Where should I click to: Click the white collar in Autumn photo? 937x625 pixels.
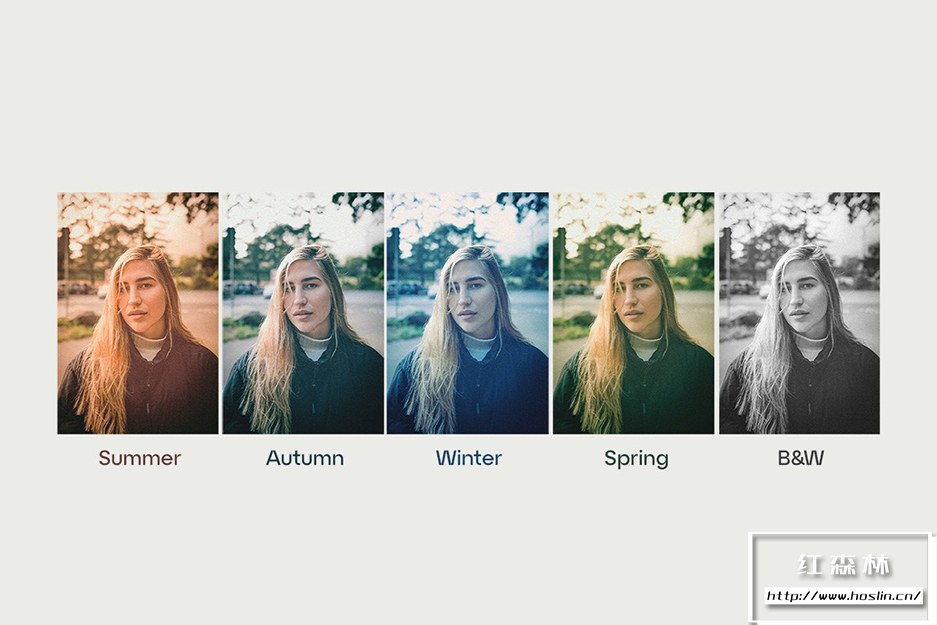(x=314, y=345)
